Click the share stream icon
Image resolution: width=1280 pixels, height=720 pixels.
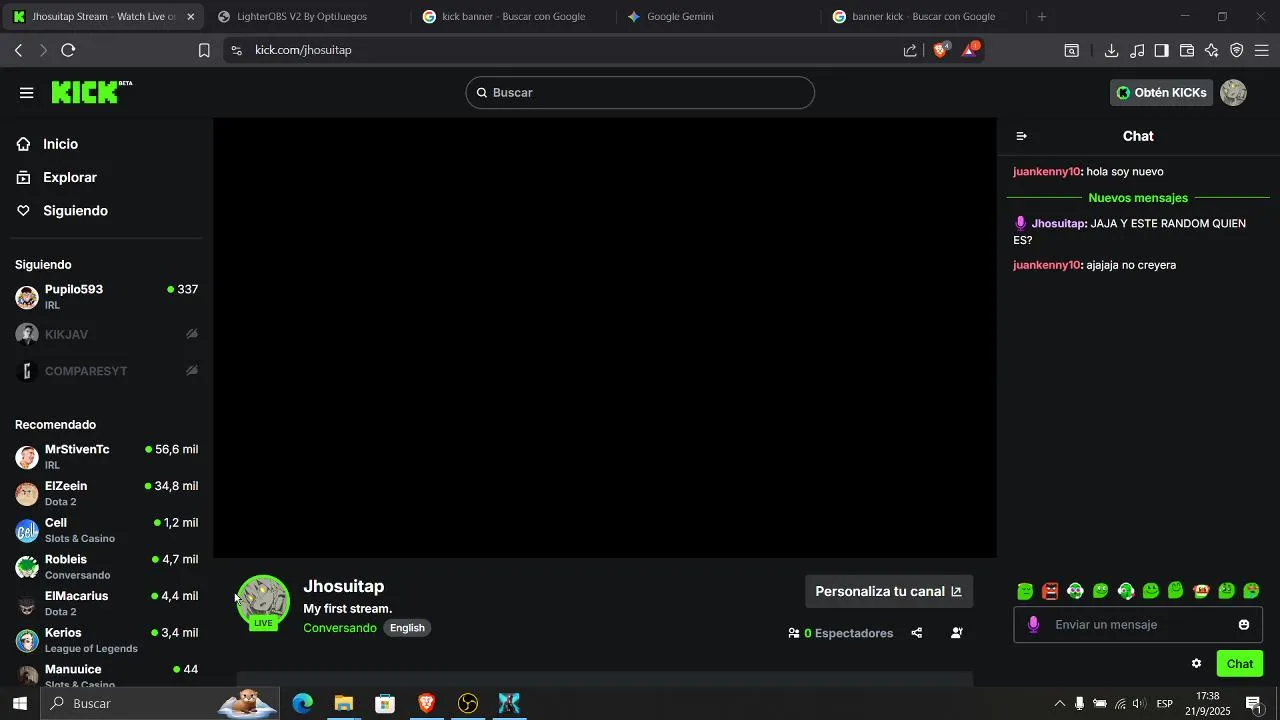point(917,633)
